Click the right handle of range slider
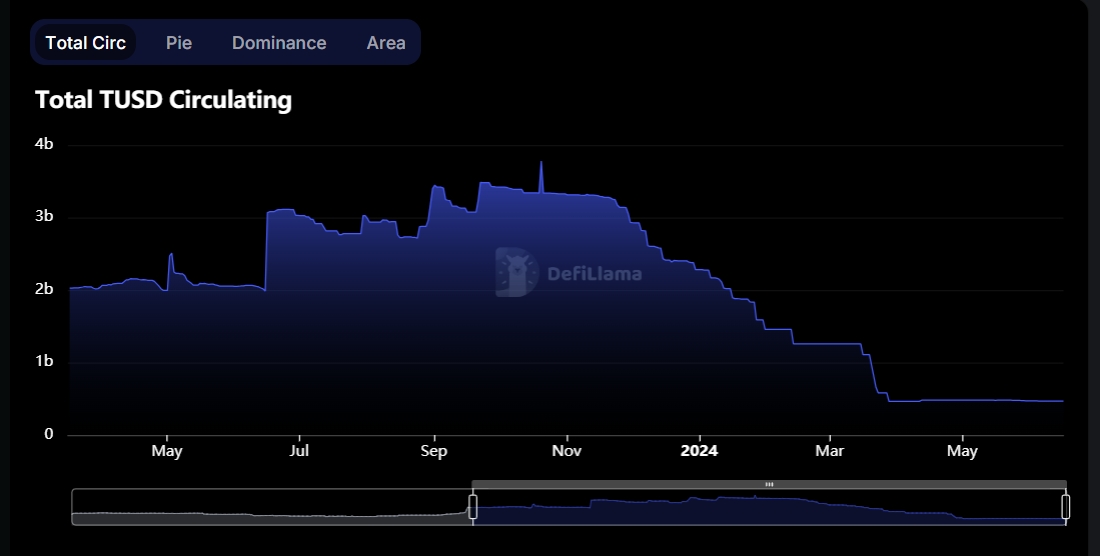Viewport: 1100px width, 556px height. coord(1066,507)
